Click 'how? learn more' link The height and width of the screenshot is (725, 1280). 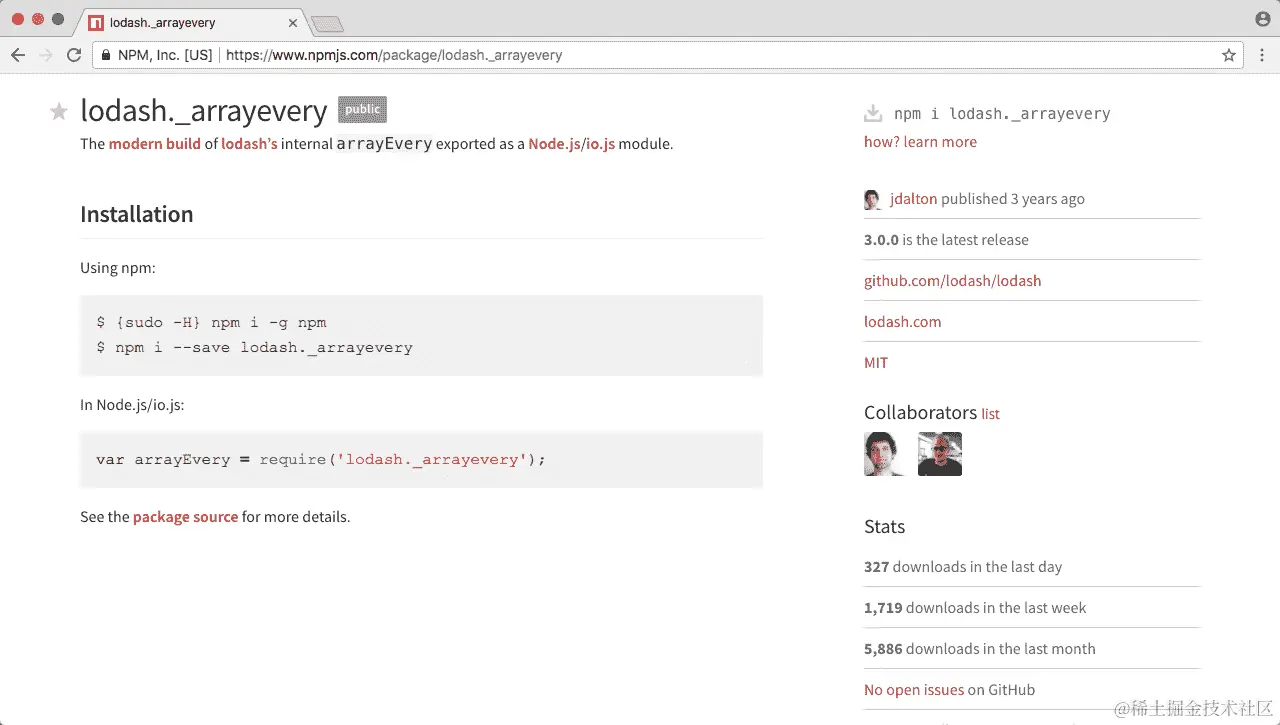pos(920,142)
